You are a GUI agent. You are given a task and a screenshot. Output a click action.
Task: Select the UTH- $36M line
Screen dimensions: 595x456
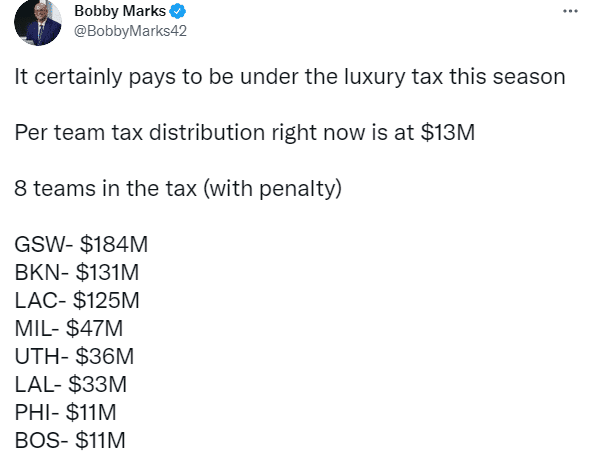pos(74,357)
